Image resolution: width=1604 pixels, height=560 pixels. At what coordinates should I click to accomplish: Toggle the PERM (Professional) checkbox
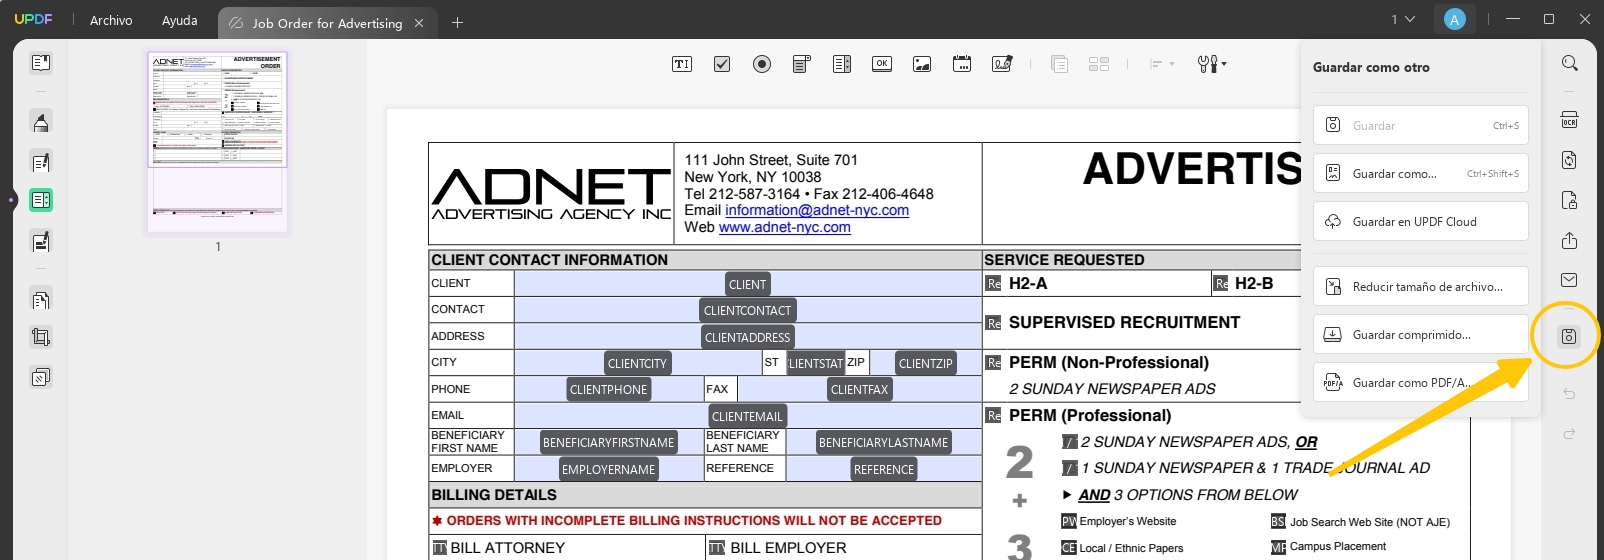click(x=993, y=416)
